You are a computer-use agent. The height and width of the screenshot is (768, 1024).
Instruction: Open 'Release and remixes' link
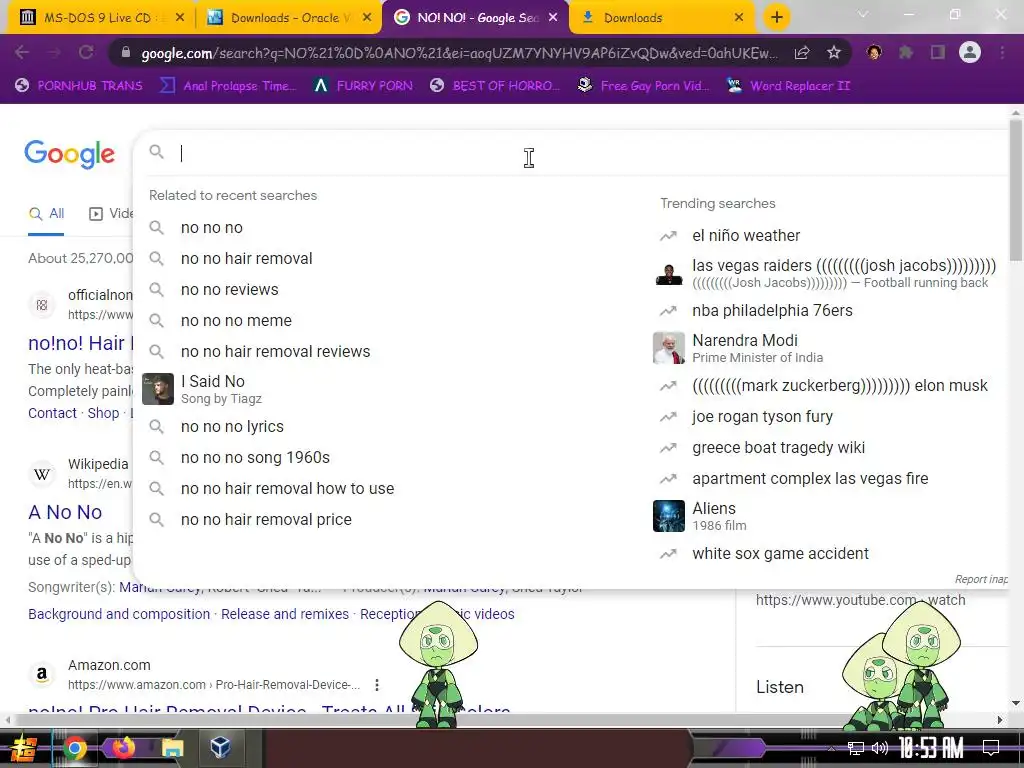[285, 615]
